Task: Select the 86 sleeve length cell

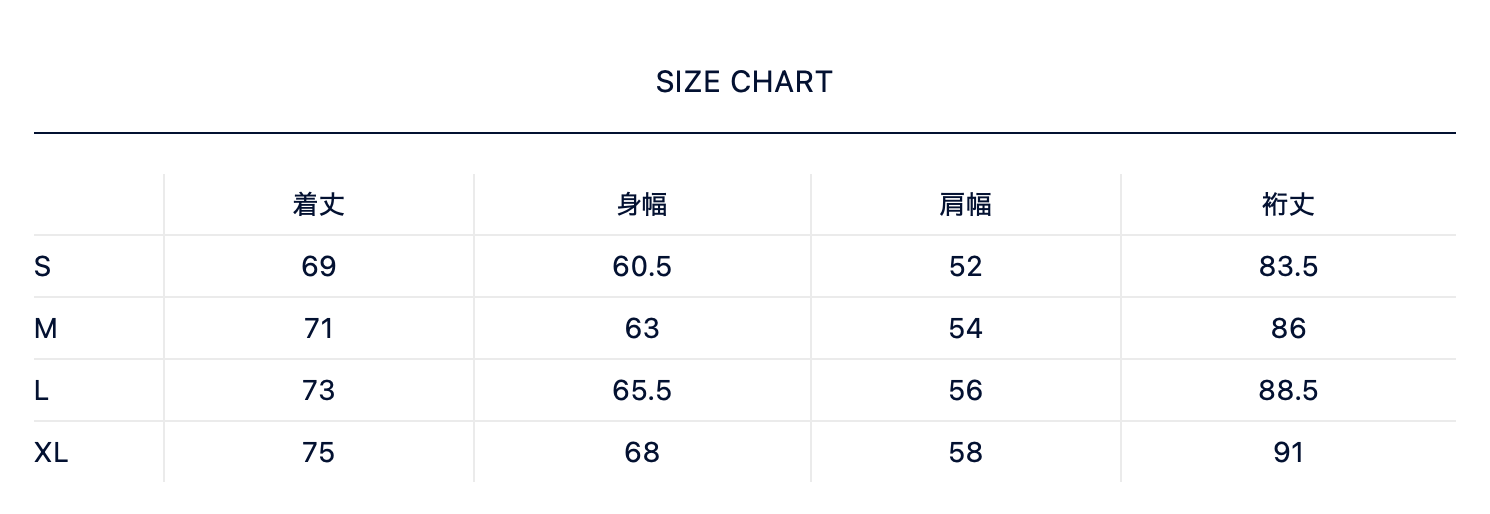Action: (1288, 329)
